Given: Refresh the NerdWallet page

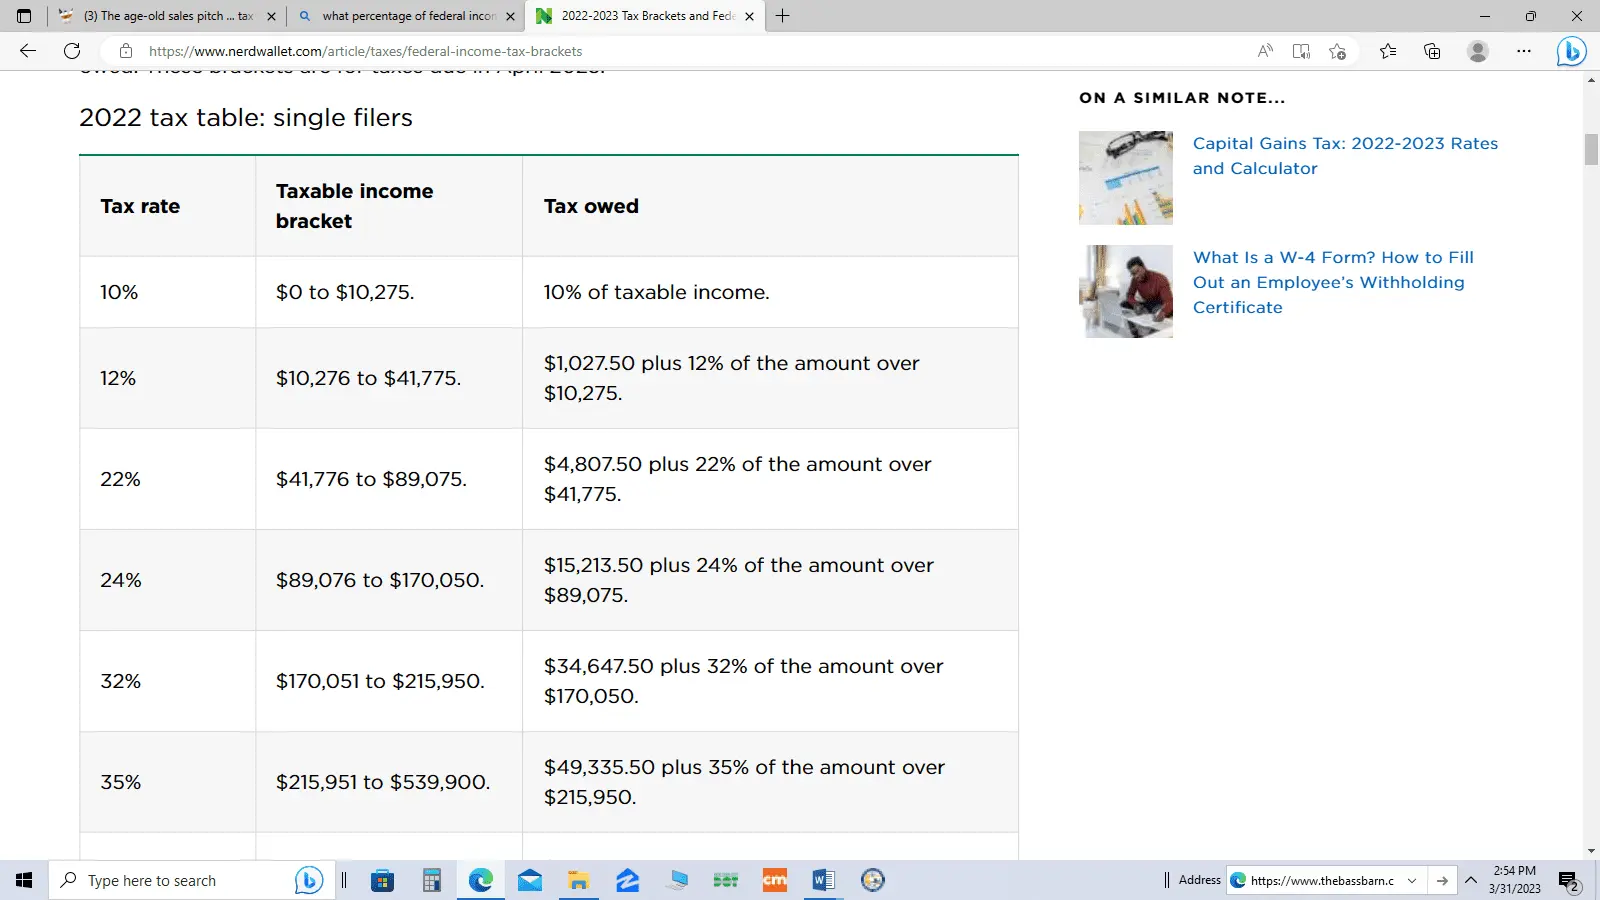Looking at the screenshot, I should click(x=72, y=51).
